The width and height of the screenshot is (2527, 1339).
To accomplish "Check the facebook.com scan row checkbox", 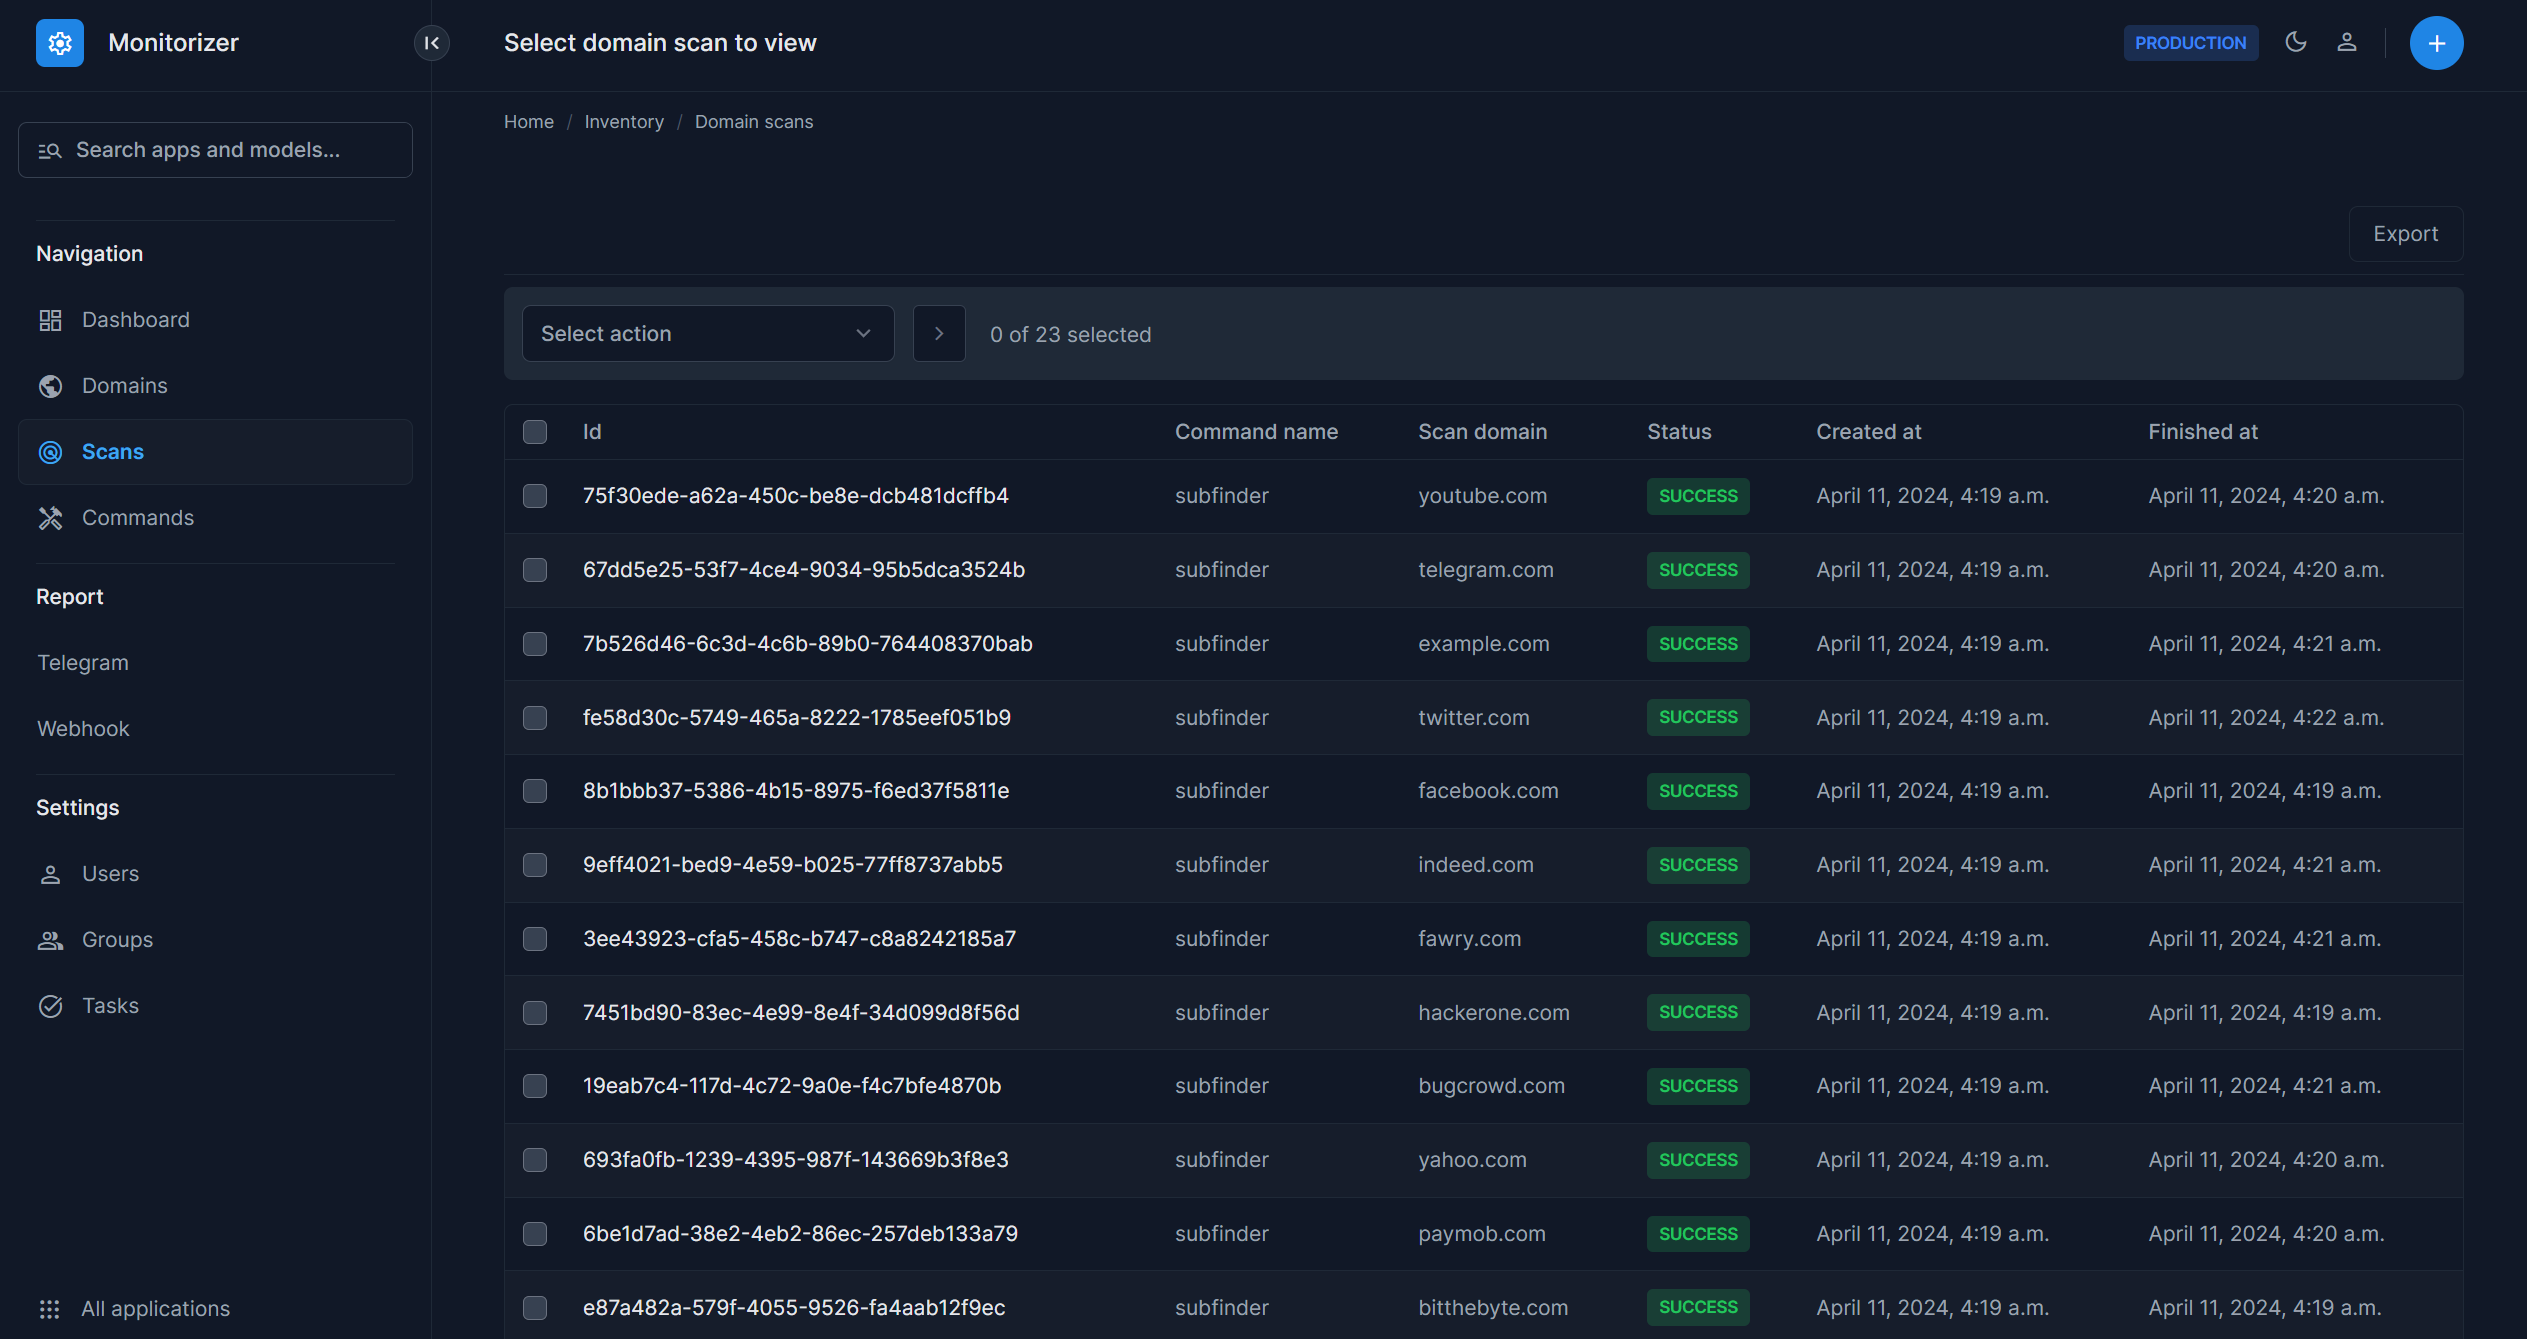I will [535, 791].
